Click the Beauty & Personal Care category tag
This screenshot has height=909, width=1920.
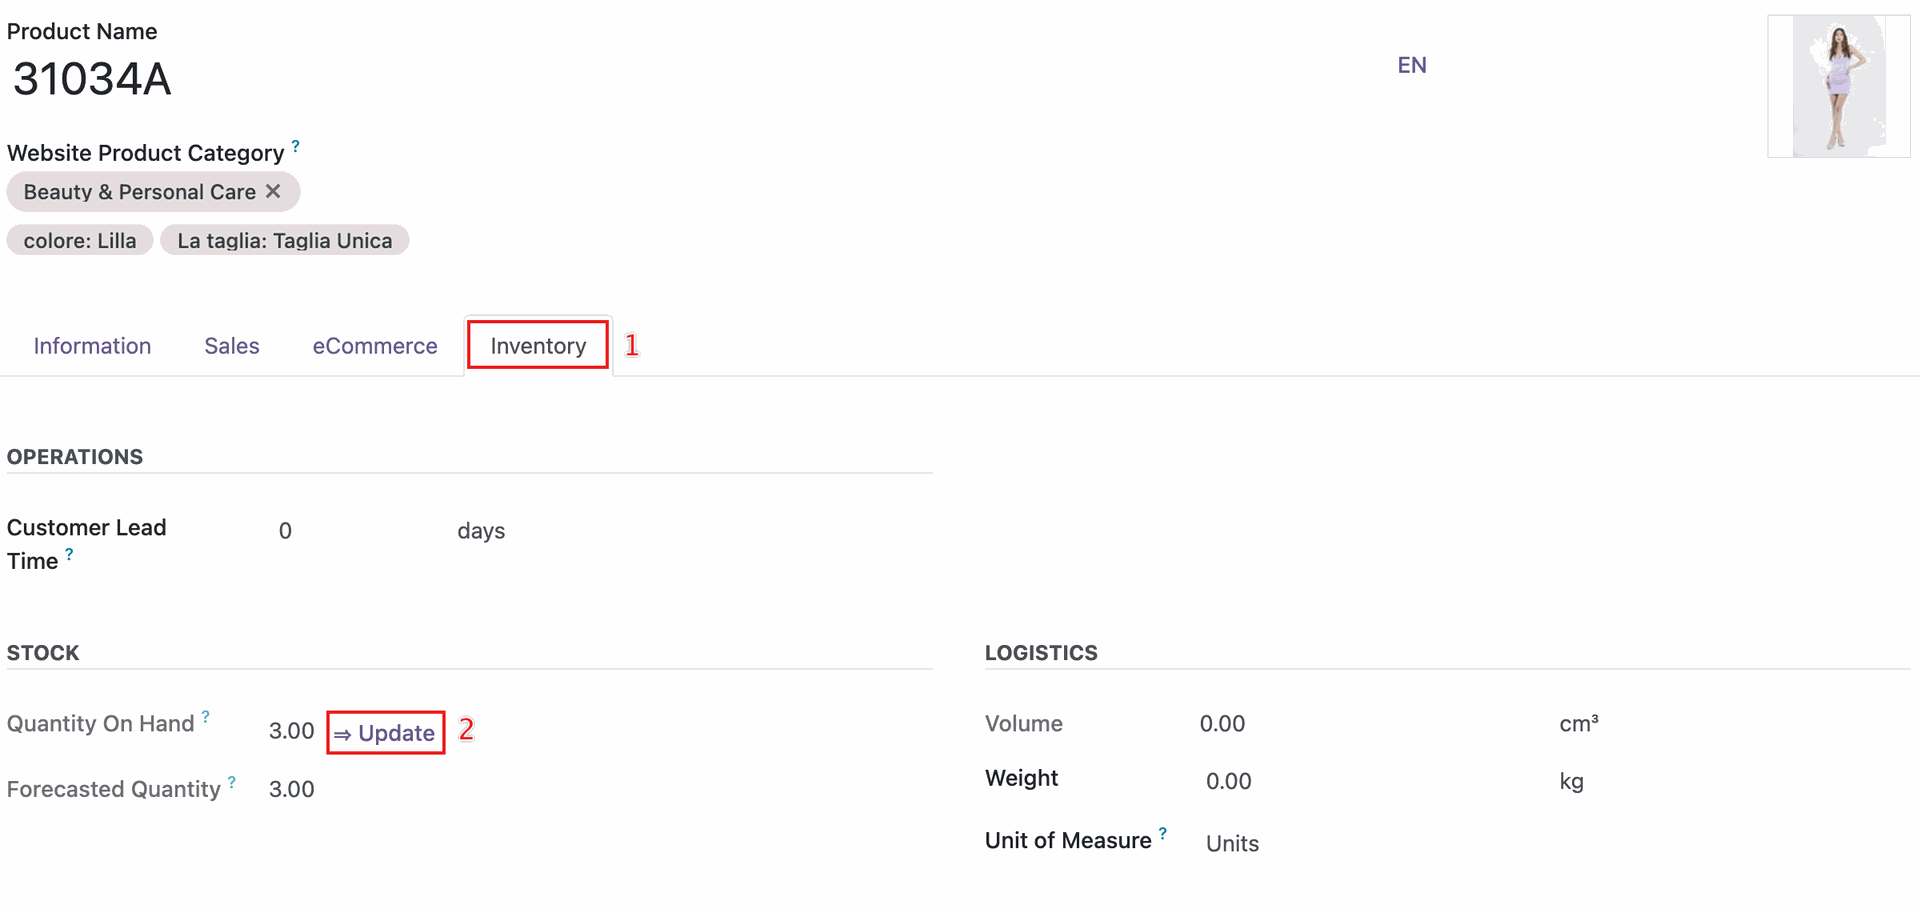(x=139, y=192)
